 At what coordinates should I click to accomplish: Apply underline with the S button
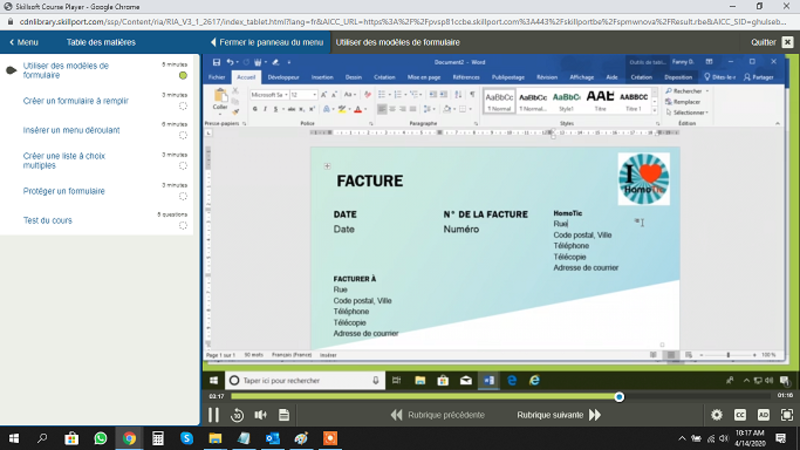click(x=276, y=109)
